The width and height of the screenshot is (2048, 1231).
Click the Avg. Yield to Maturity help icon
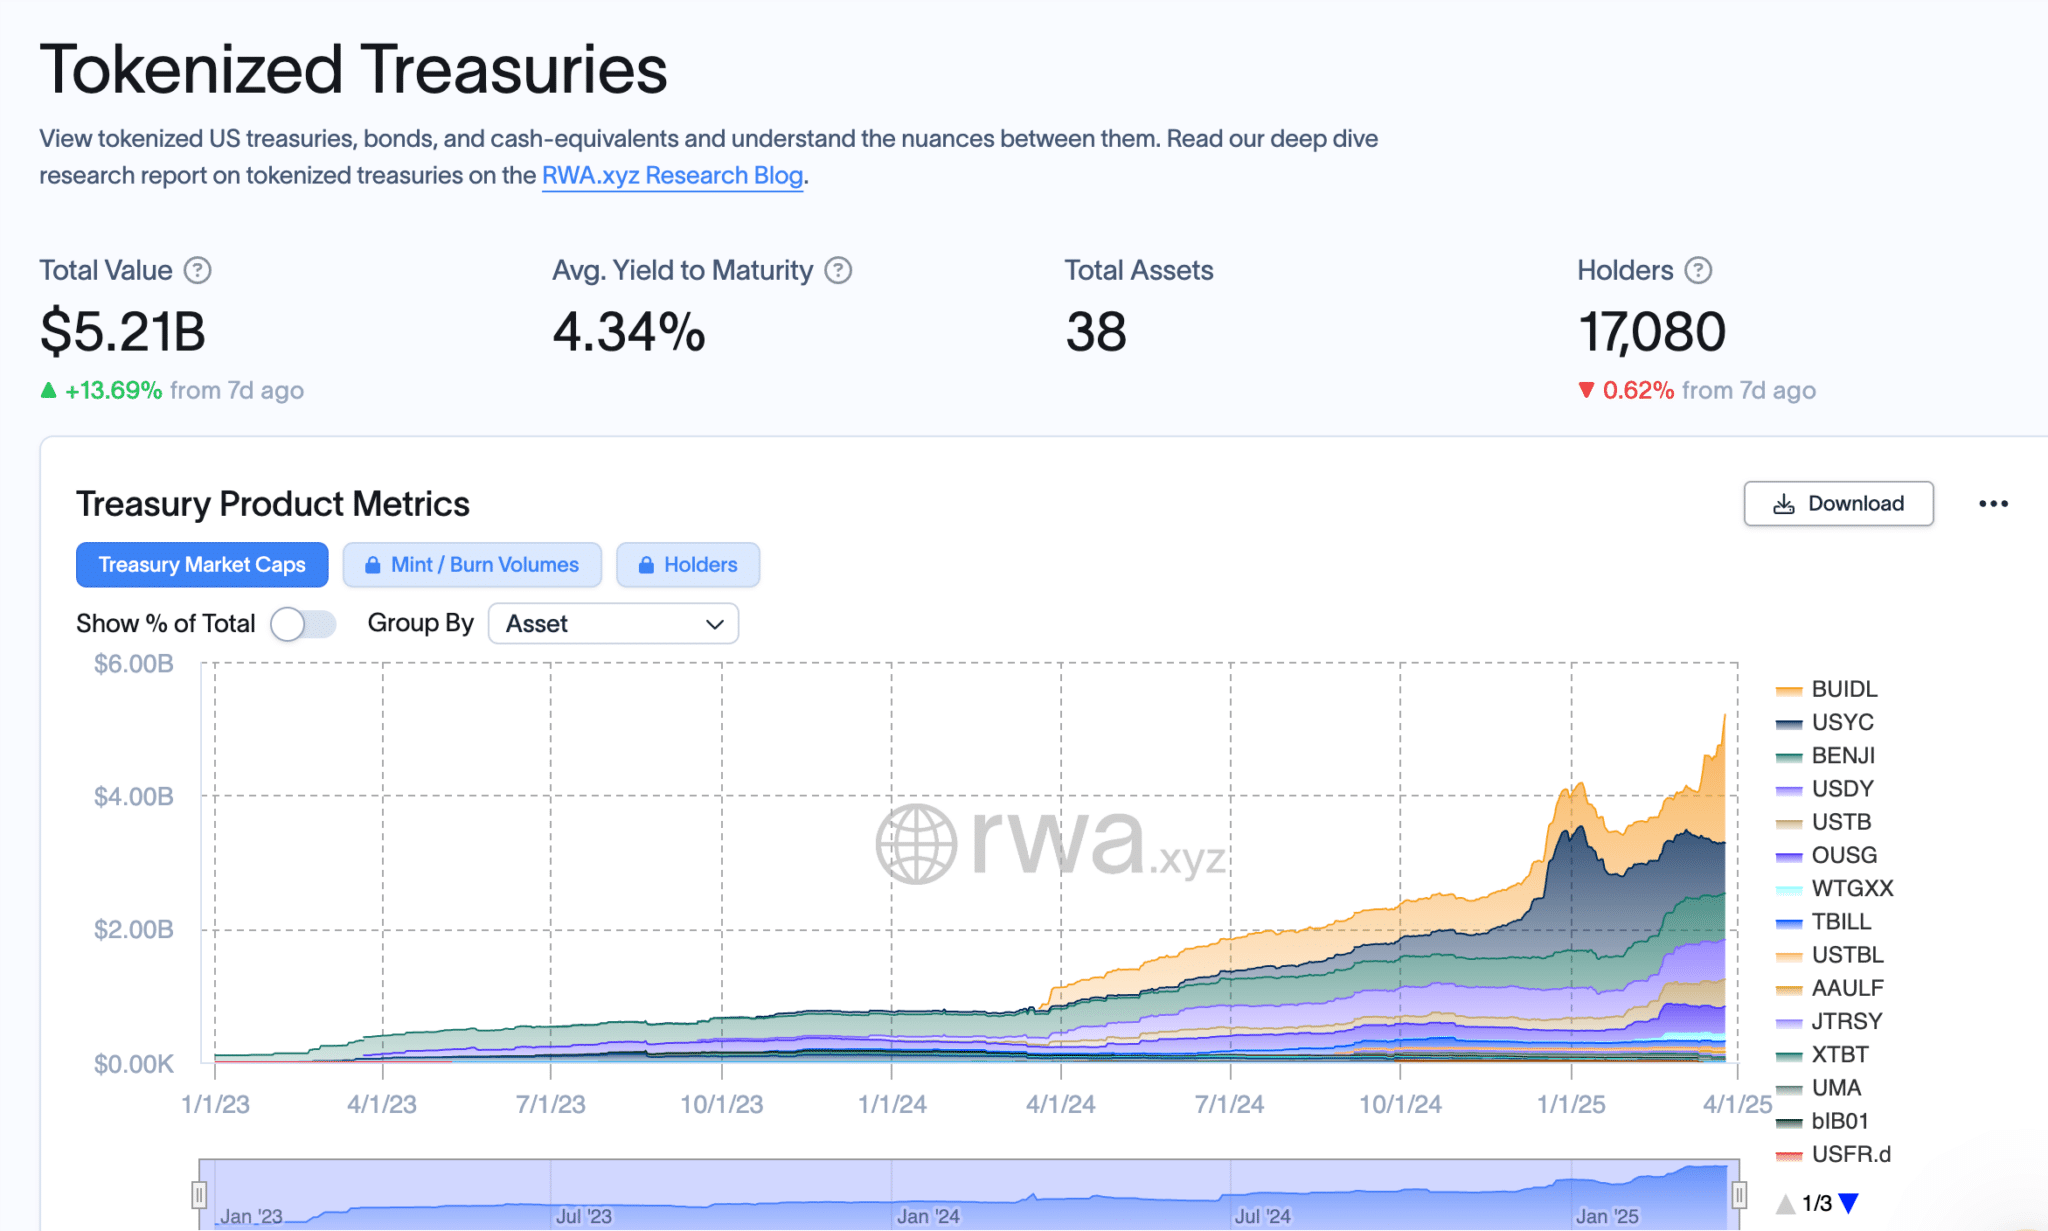[x=838, y=270]
